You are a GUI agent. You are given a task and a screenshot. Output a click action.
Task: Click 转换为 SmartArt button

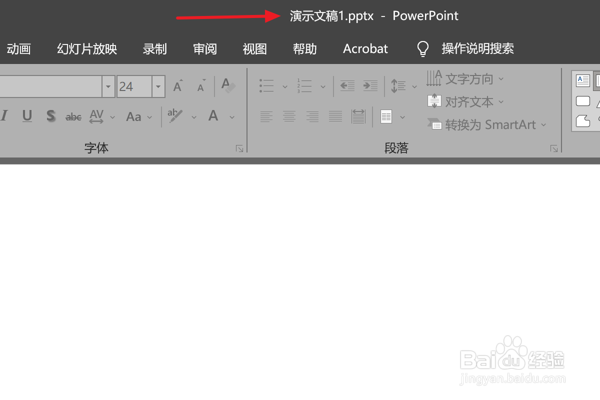(x=486, y=125)
